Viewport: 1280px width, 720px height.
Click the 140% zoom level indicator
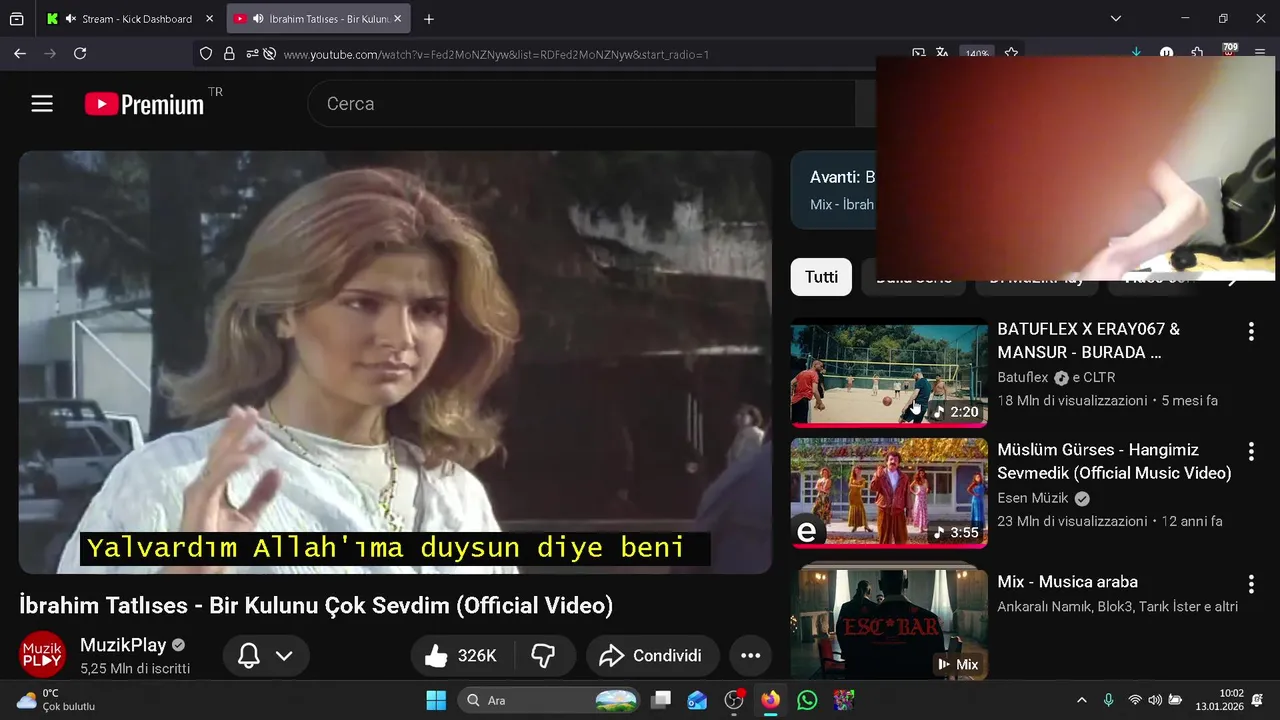(976, 54)
